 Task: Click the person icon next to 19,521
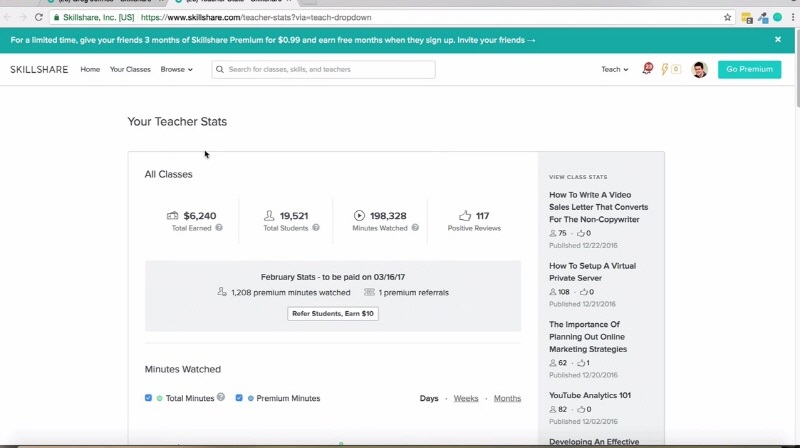coord(269,215)
